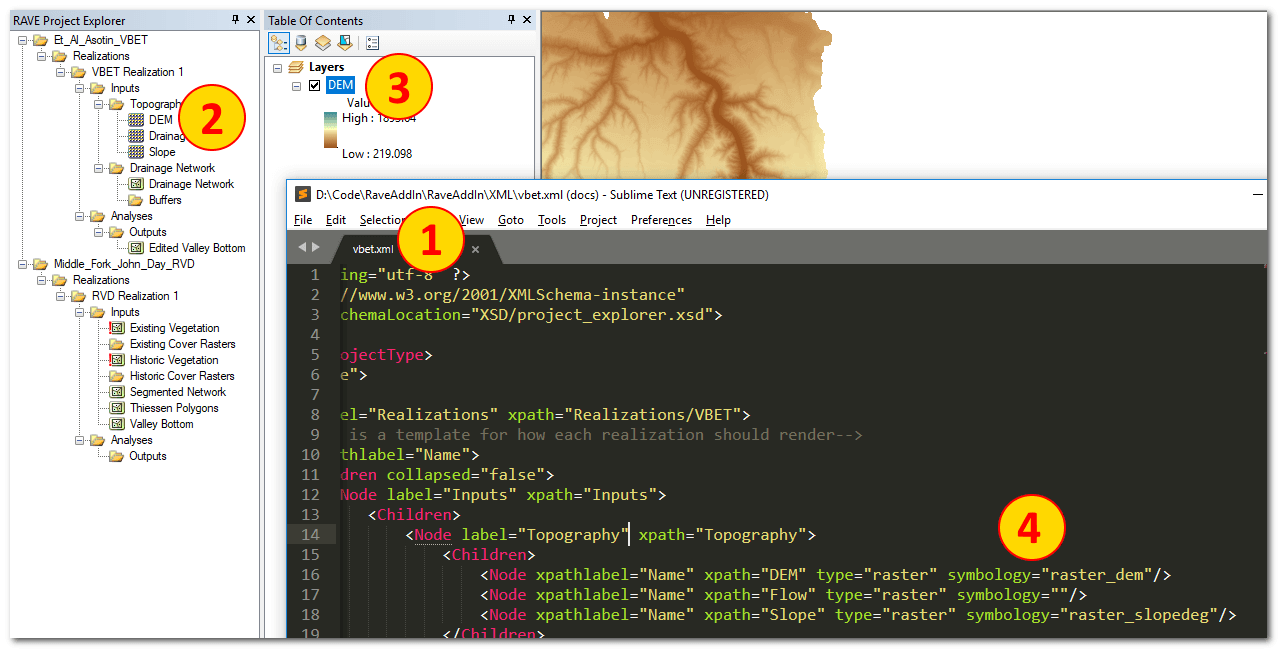Open Sublime Text View menu
Image resolution: width=1278 pixels, height=649 pixels.
pos(472,220)
